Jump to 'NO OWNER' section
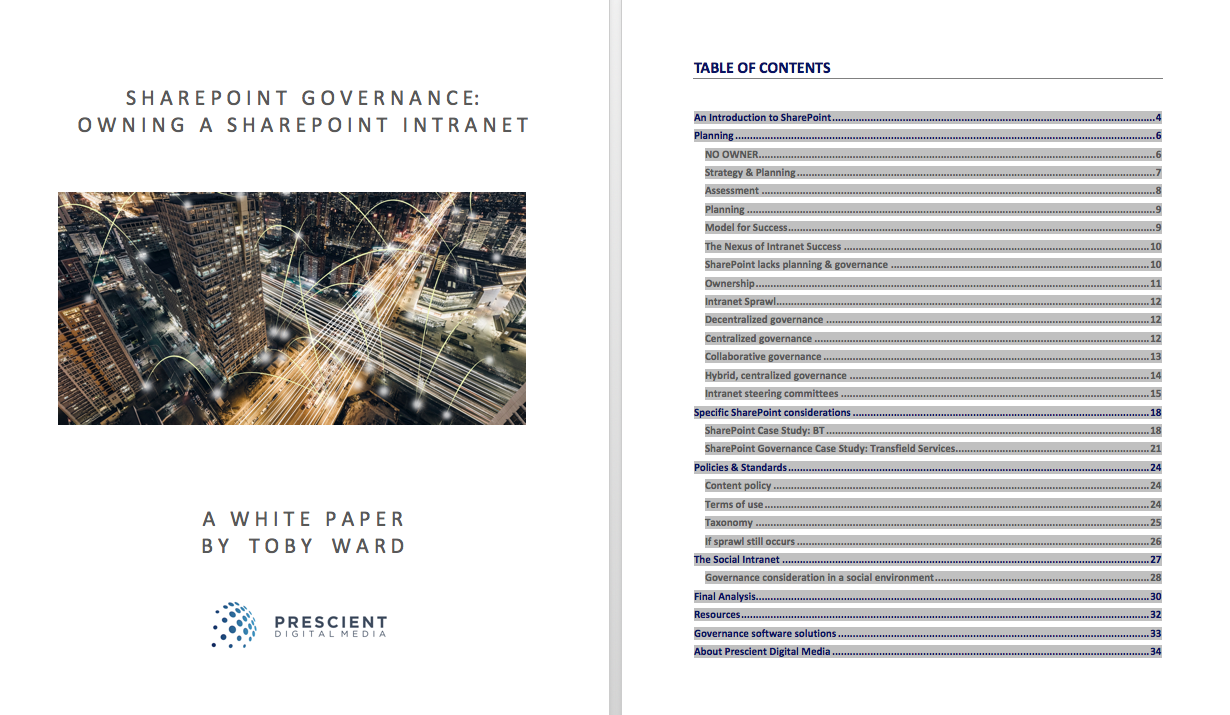Screen dimensions: 1230x715 pos(932,154)
